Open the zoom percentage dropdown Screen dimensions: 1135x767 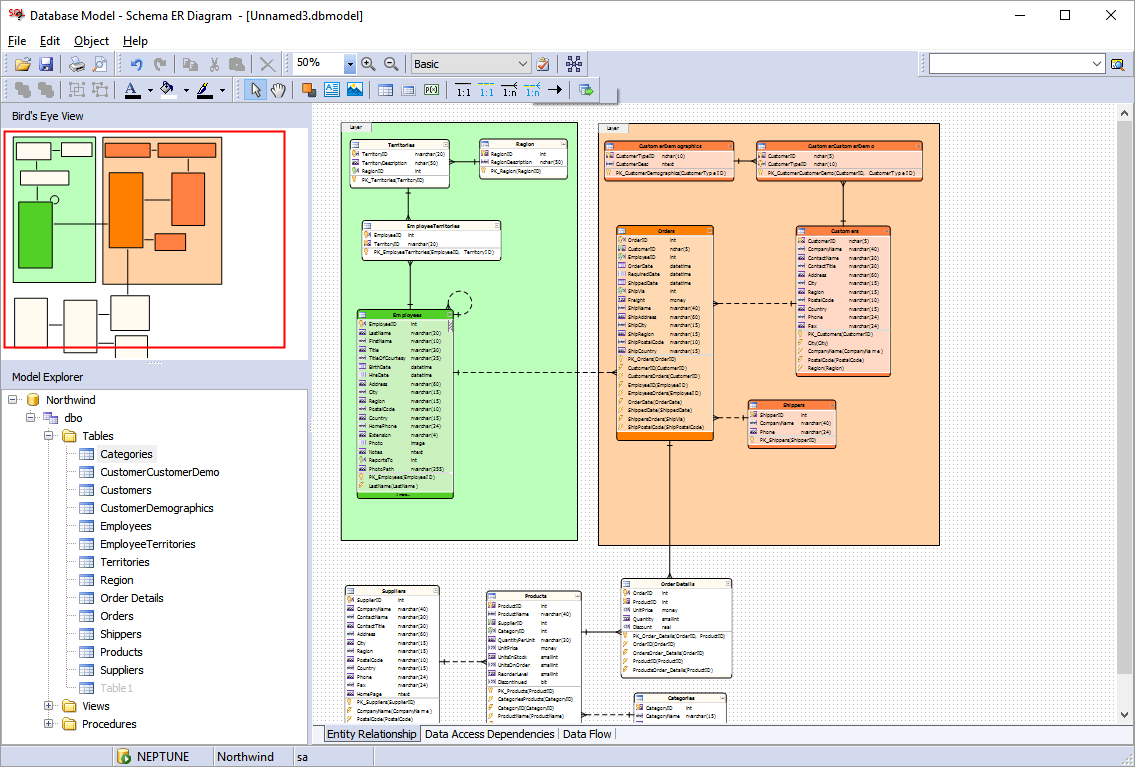(350, 64)
